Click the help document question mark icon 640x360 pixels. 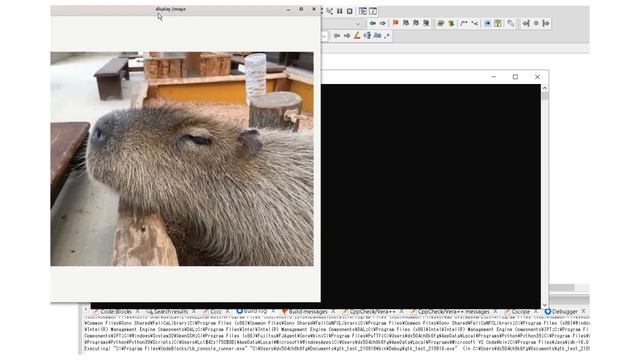(x=498, y=24)
